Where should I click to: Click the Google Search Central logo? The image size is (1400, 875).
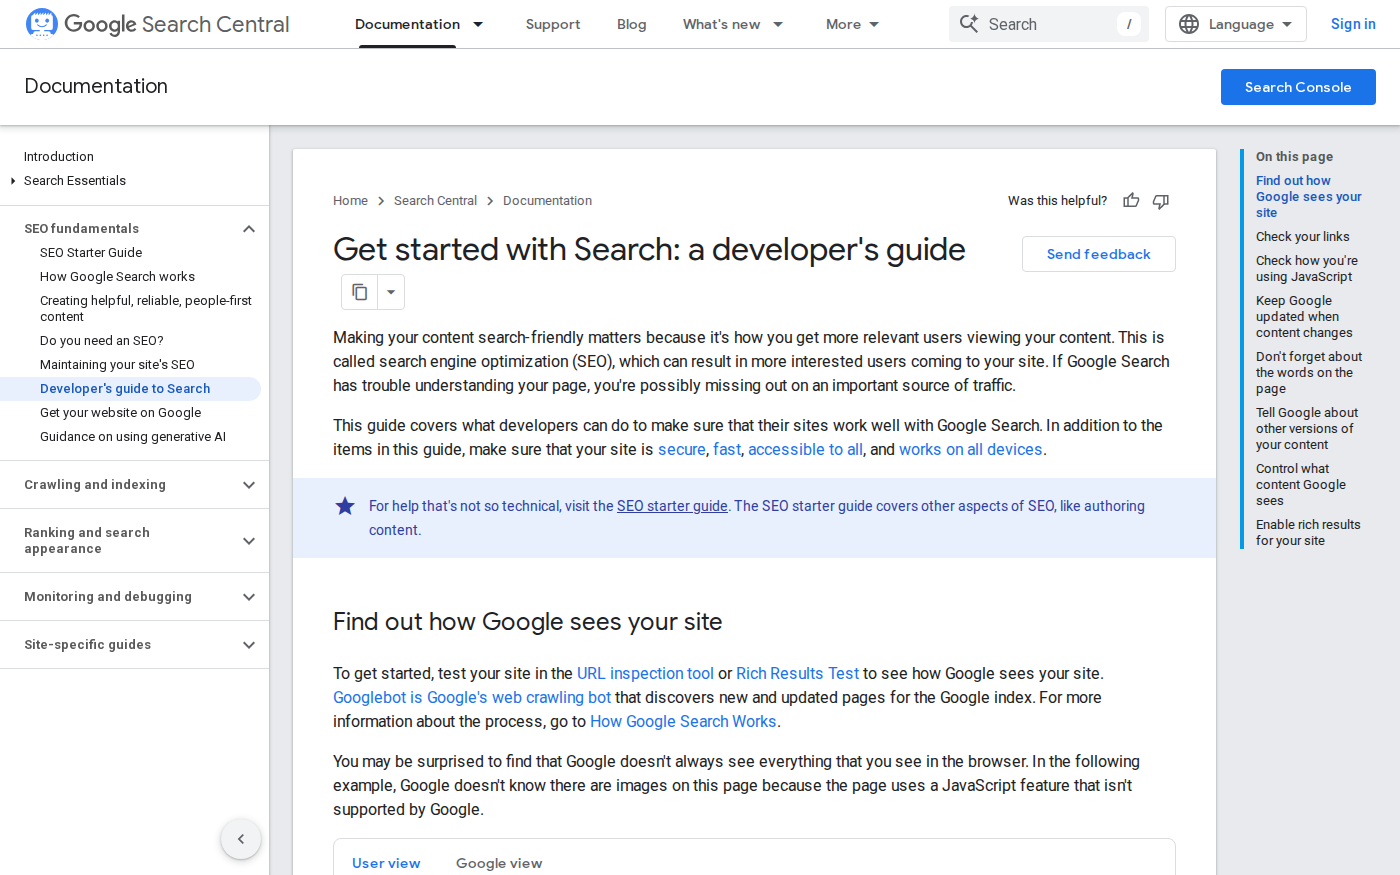coord(157,24)
